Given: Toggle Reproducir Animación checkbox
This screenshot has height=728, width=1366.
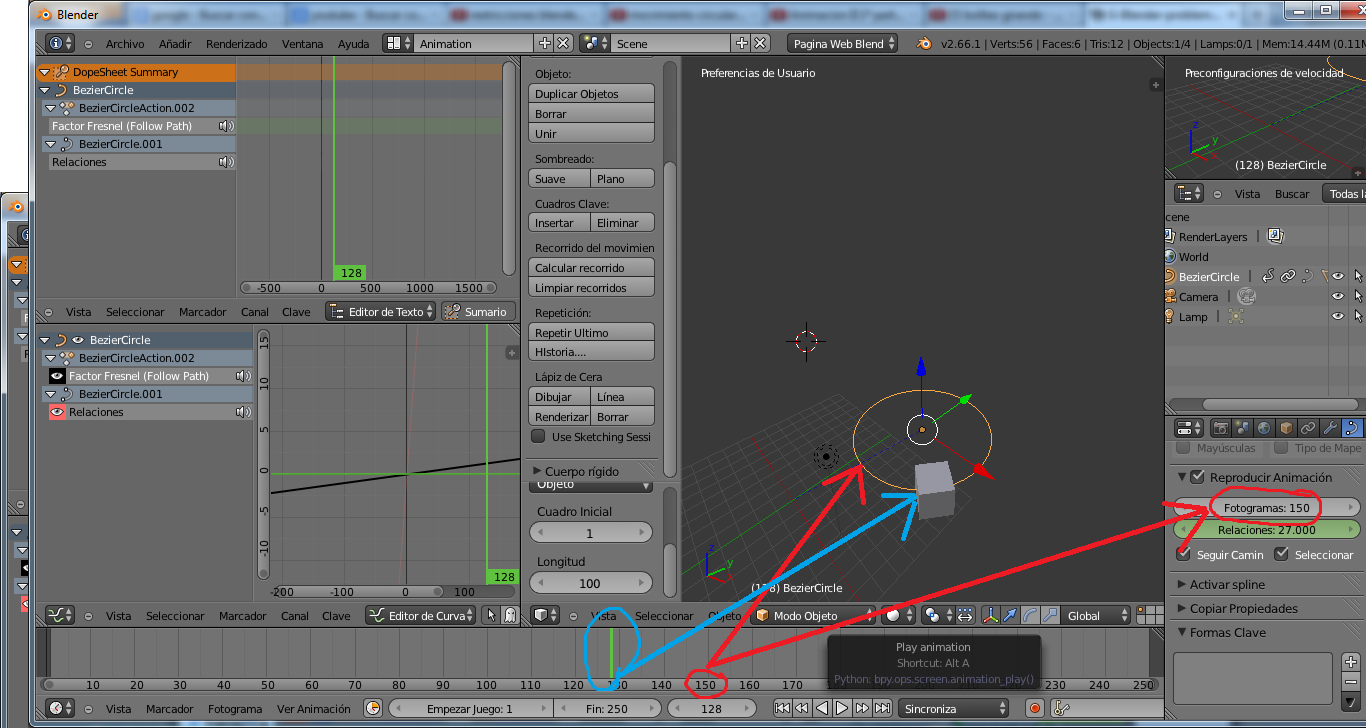Looking at the screenshot, I should coord(1197,477).
